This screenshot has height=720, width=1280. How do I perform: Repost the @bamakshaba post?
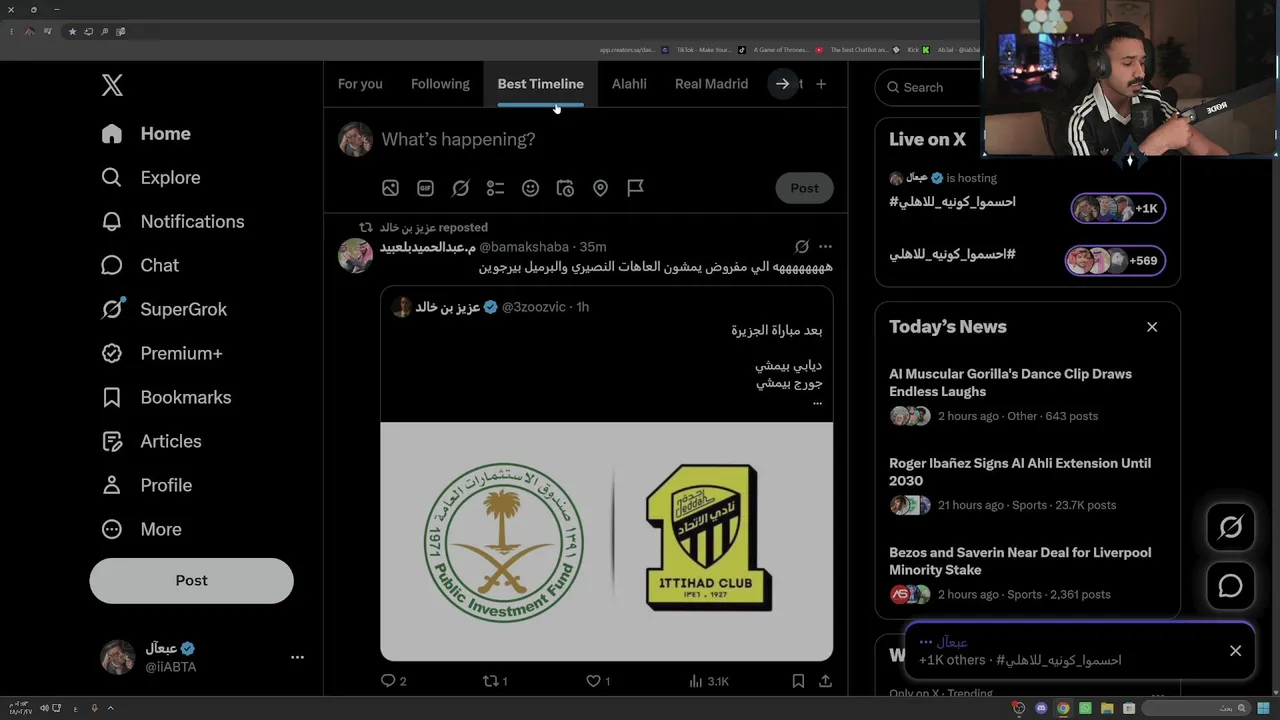[495, 681]
